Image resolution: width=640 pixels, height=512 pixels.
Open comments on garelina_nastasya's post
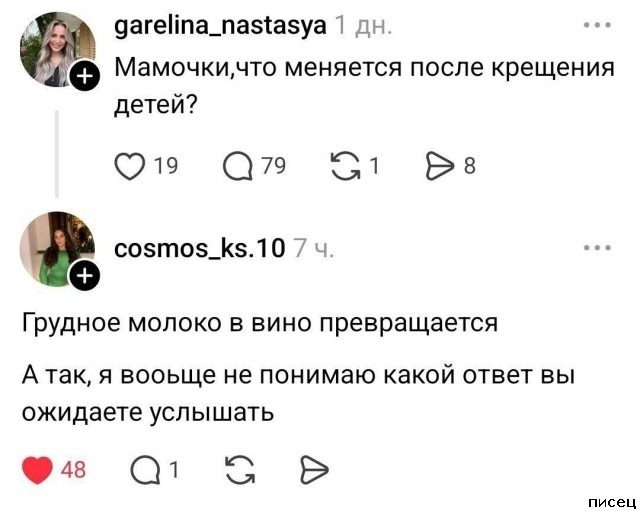(x=237, y=167)
